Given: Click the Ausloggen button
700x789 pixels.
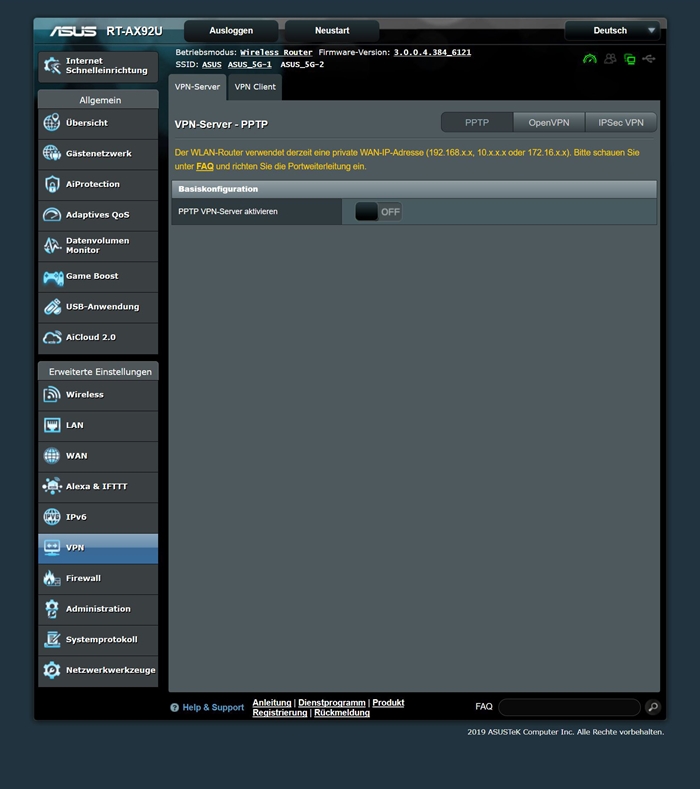Looking at the screenshot, I should 231,31.
